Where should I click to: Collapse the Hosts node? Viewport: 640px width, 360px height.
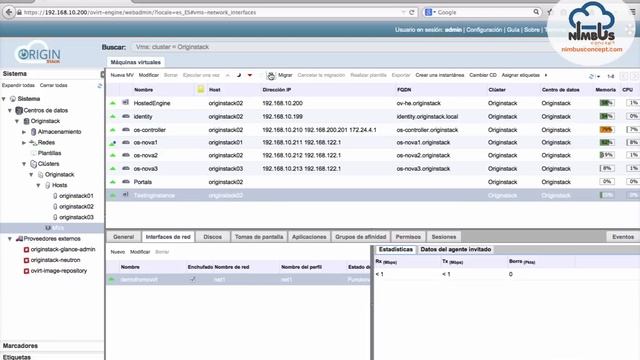point(38,185)
